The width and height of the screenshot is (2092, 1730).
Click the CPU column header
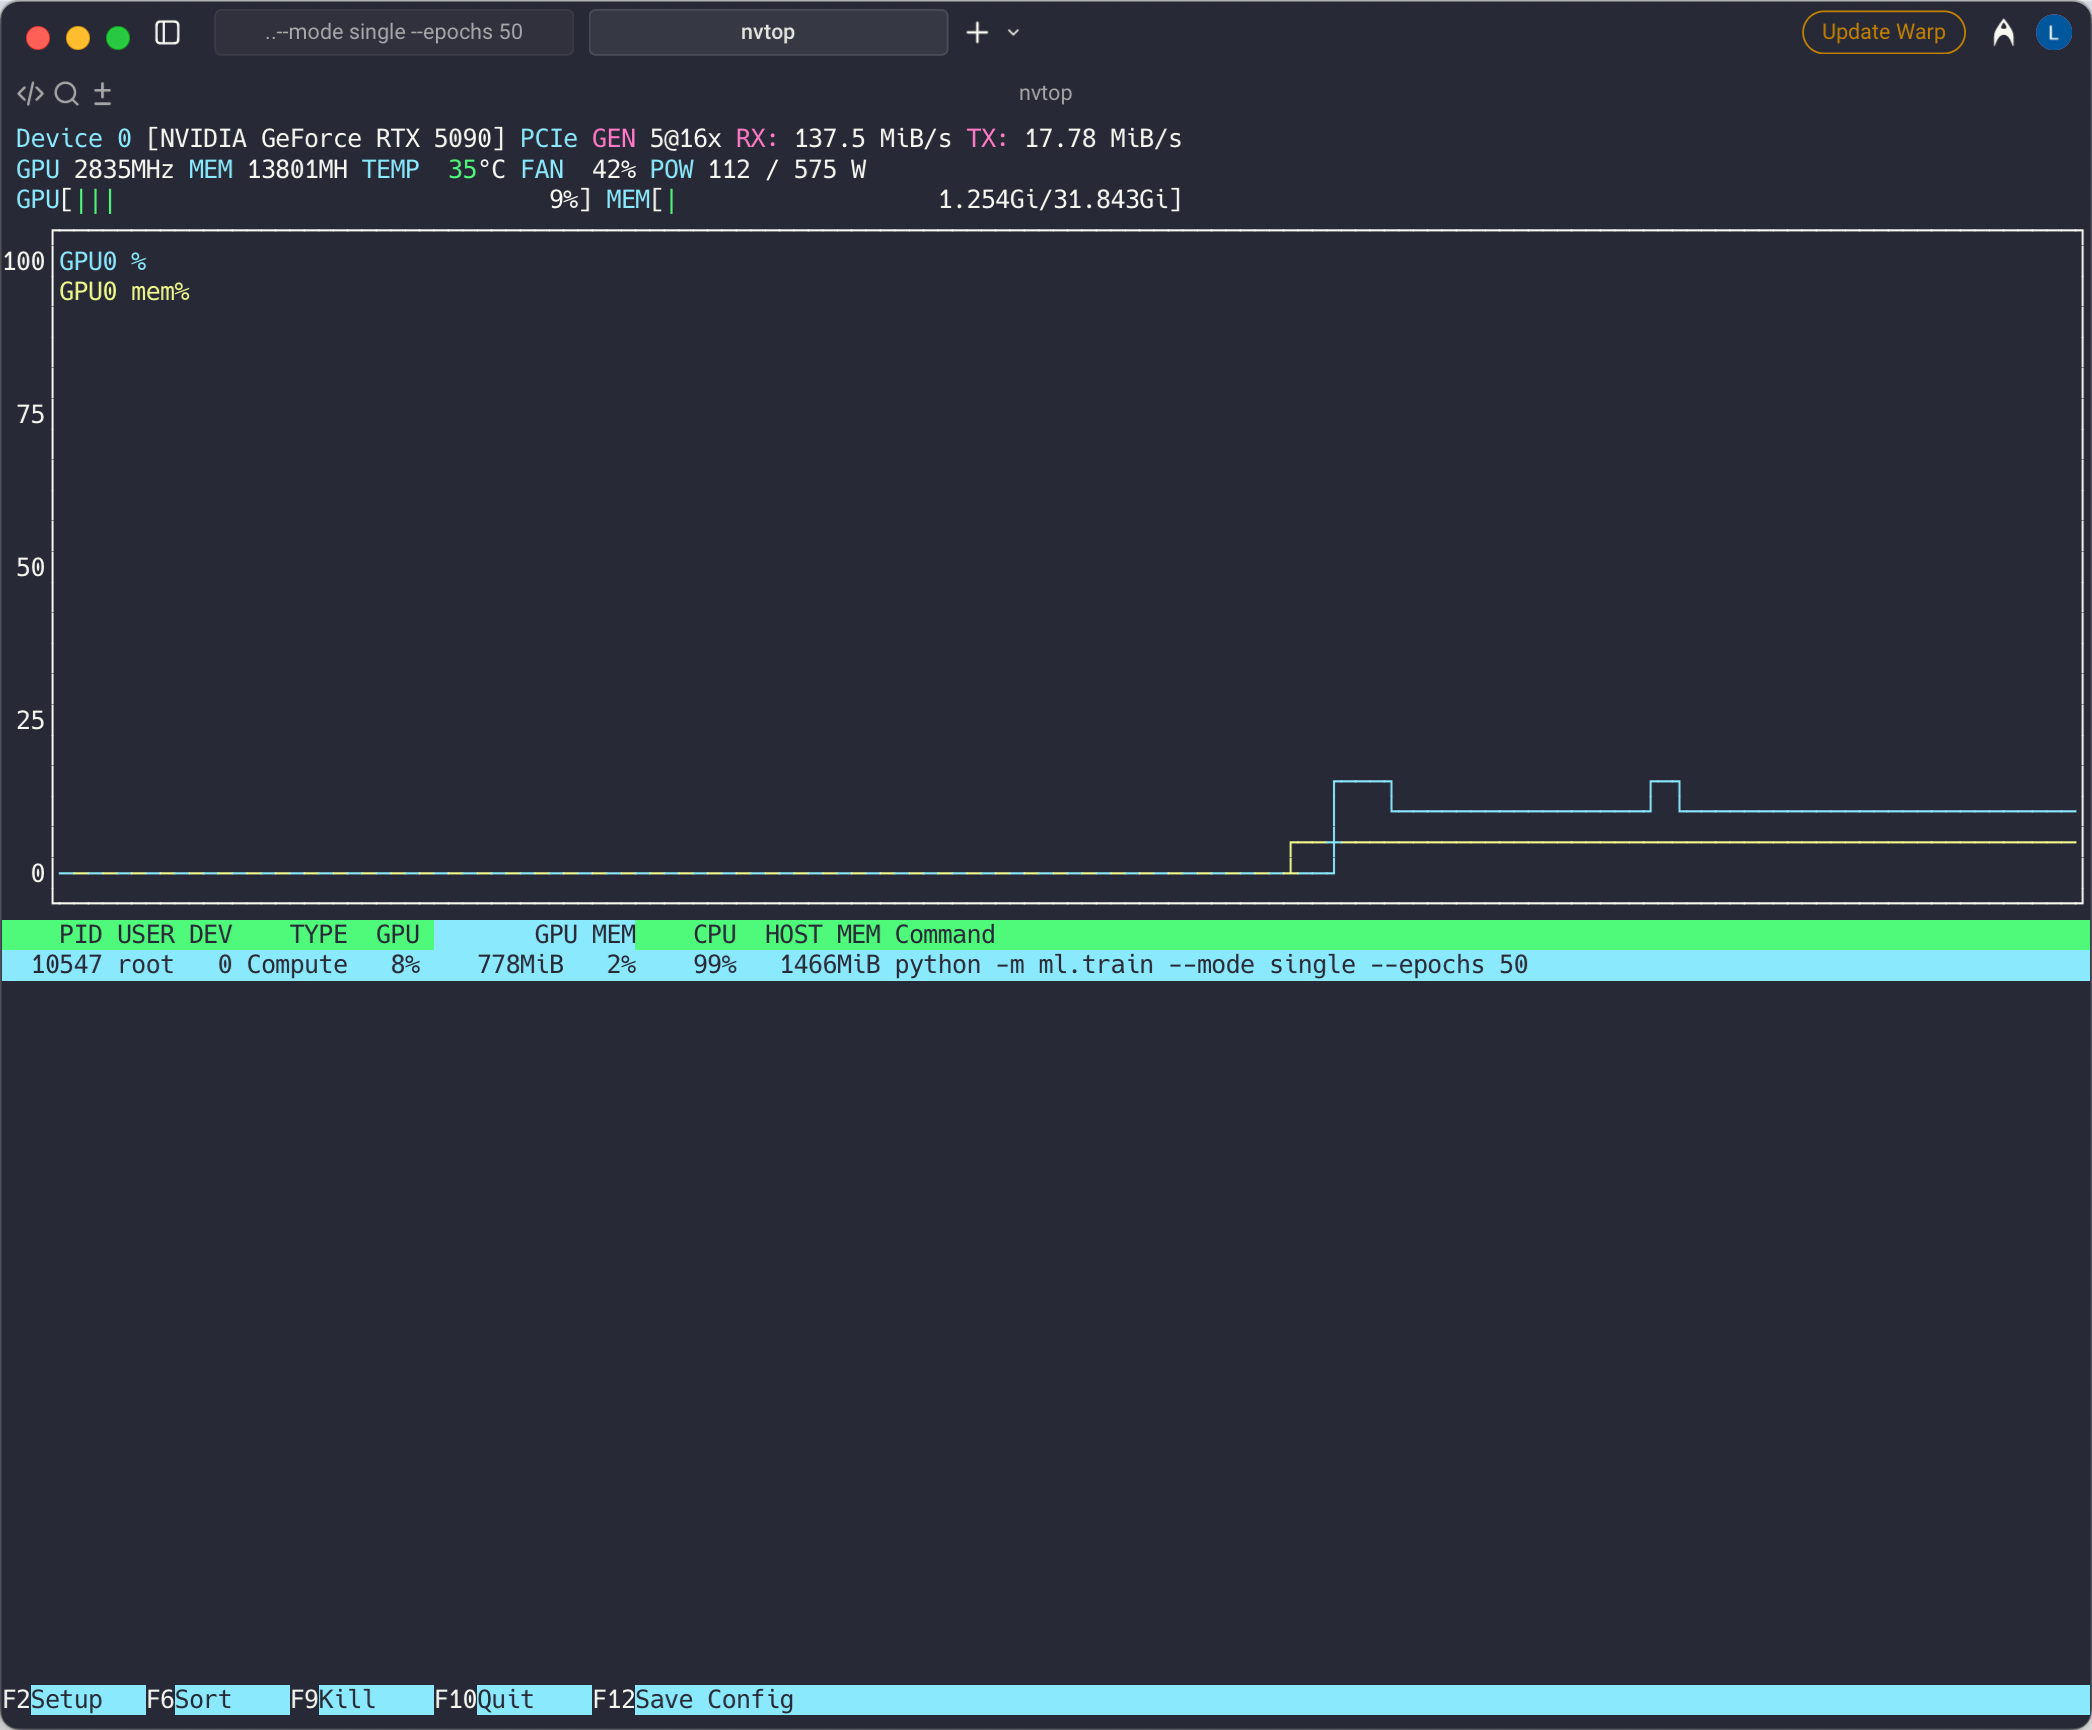[x=715, y=935]
